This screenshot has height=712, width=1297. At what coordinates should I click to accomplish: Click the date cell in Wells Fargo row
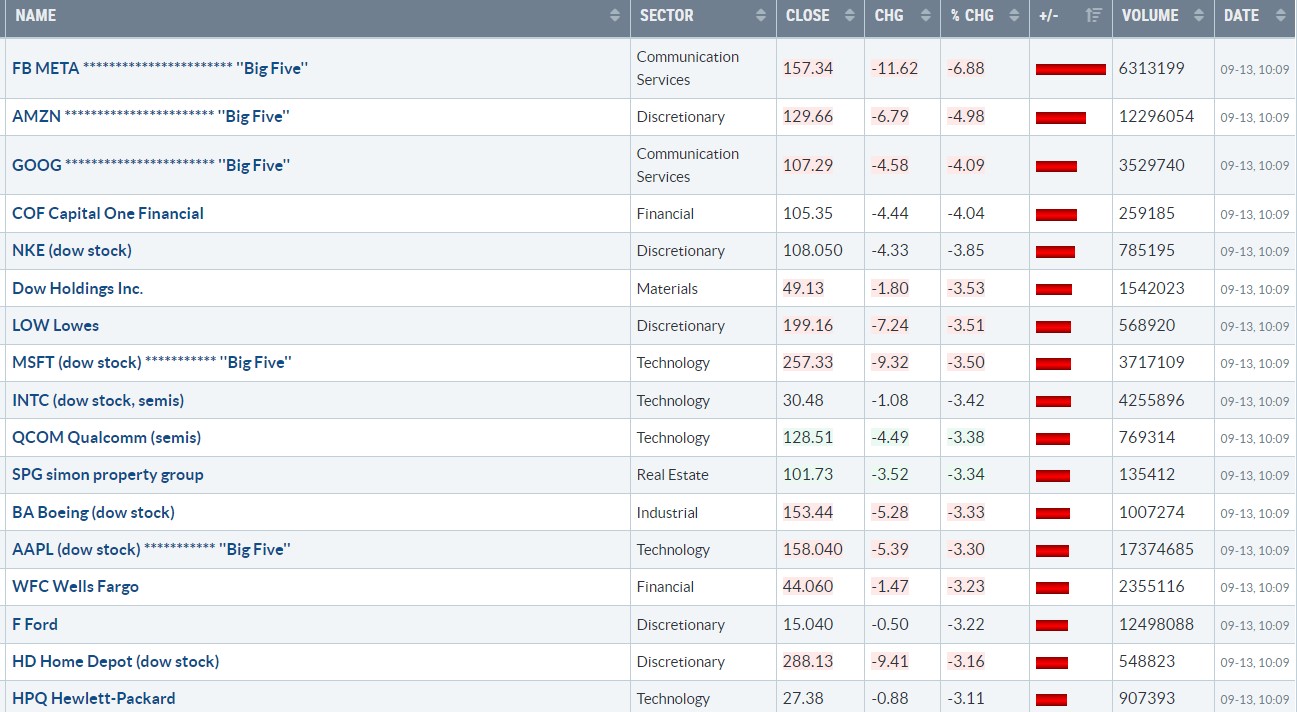tap(1255, 587)
